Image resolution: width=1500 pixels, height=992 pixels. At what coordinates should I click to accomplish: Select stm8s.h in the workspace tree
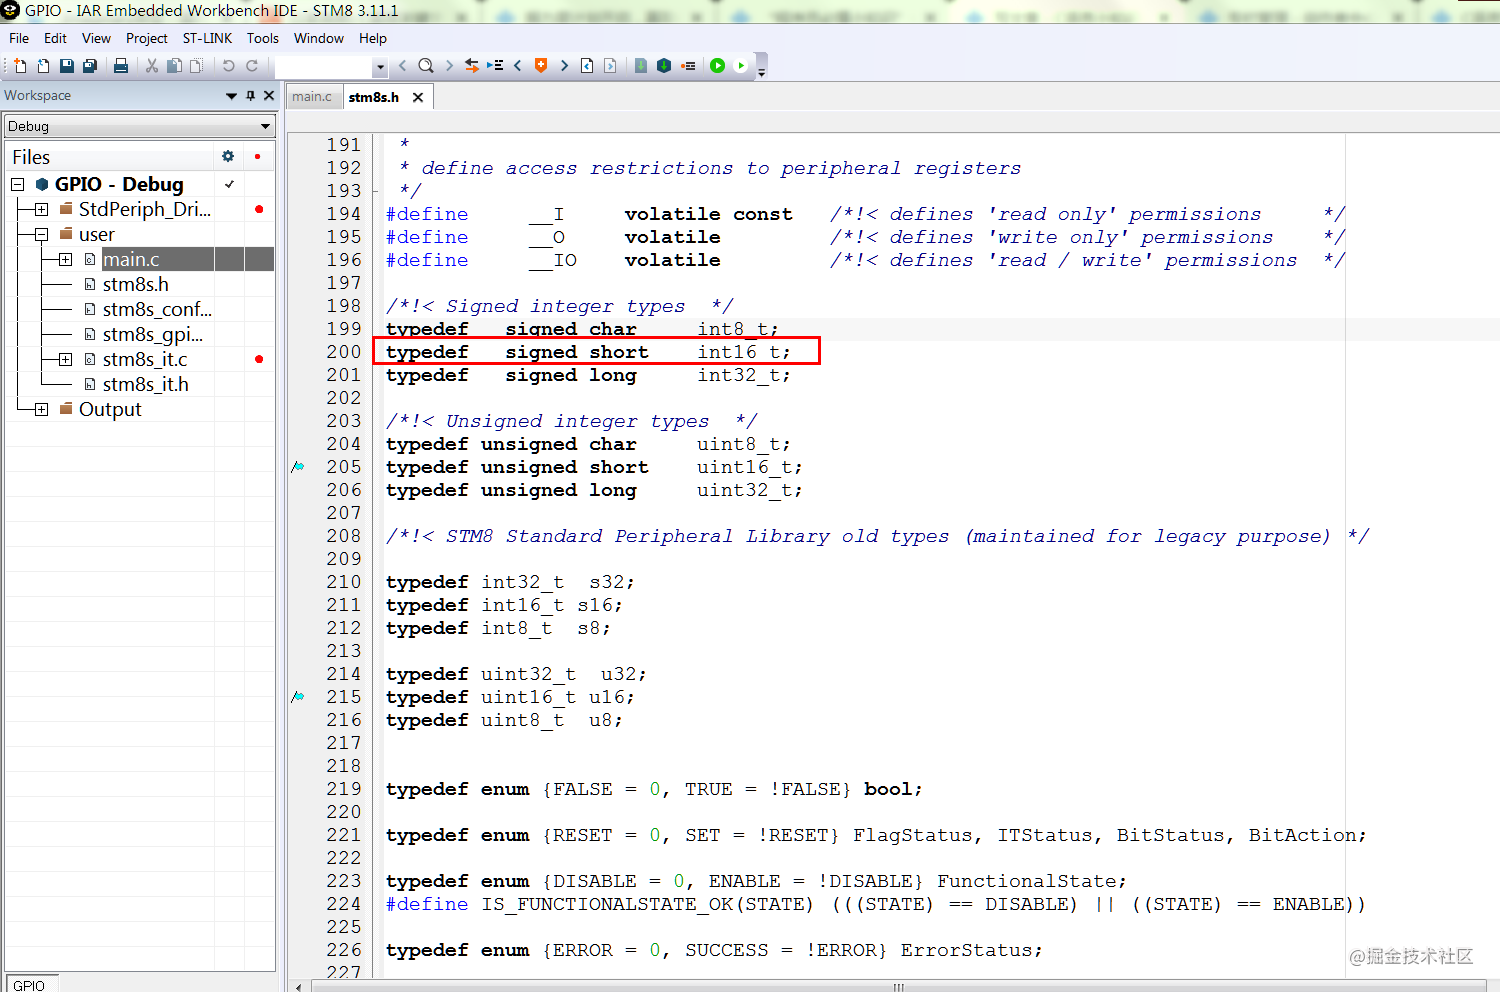(x=135, y=284)
